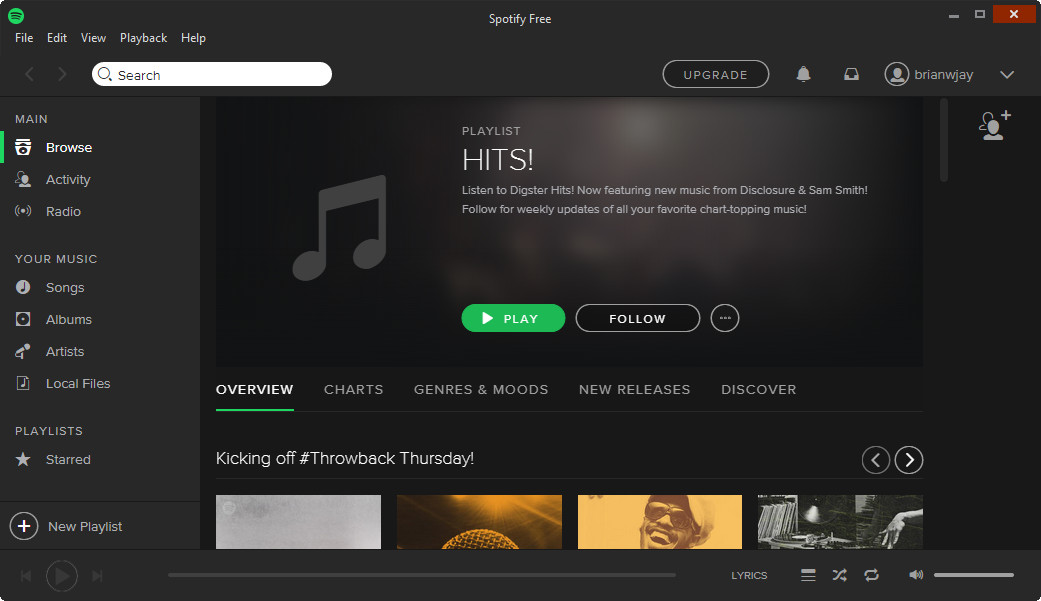
Task: Open the inbox tray icon
Action: (x=851, y=74)
